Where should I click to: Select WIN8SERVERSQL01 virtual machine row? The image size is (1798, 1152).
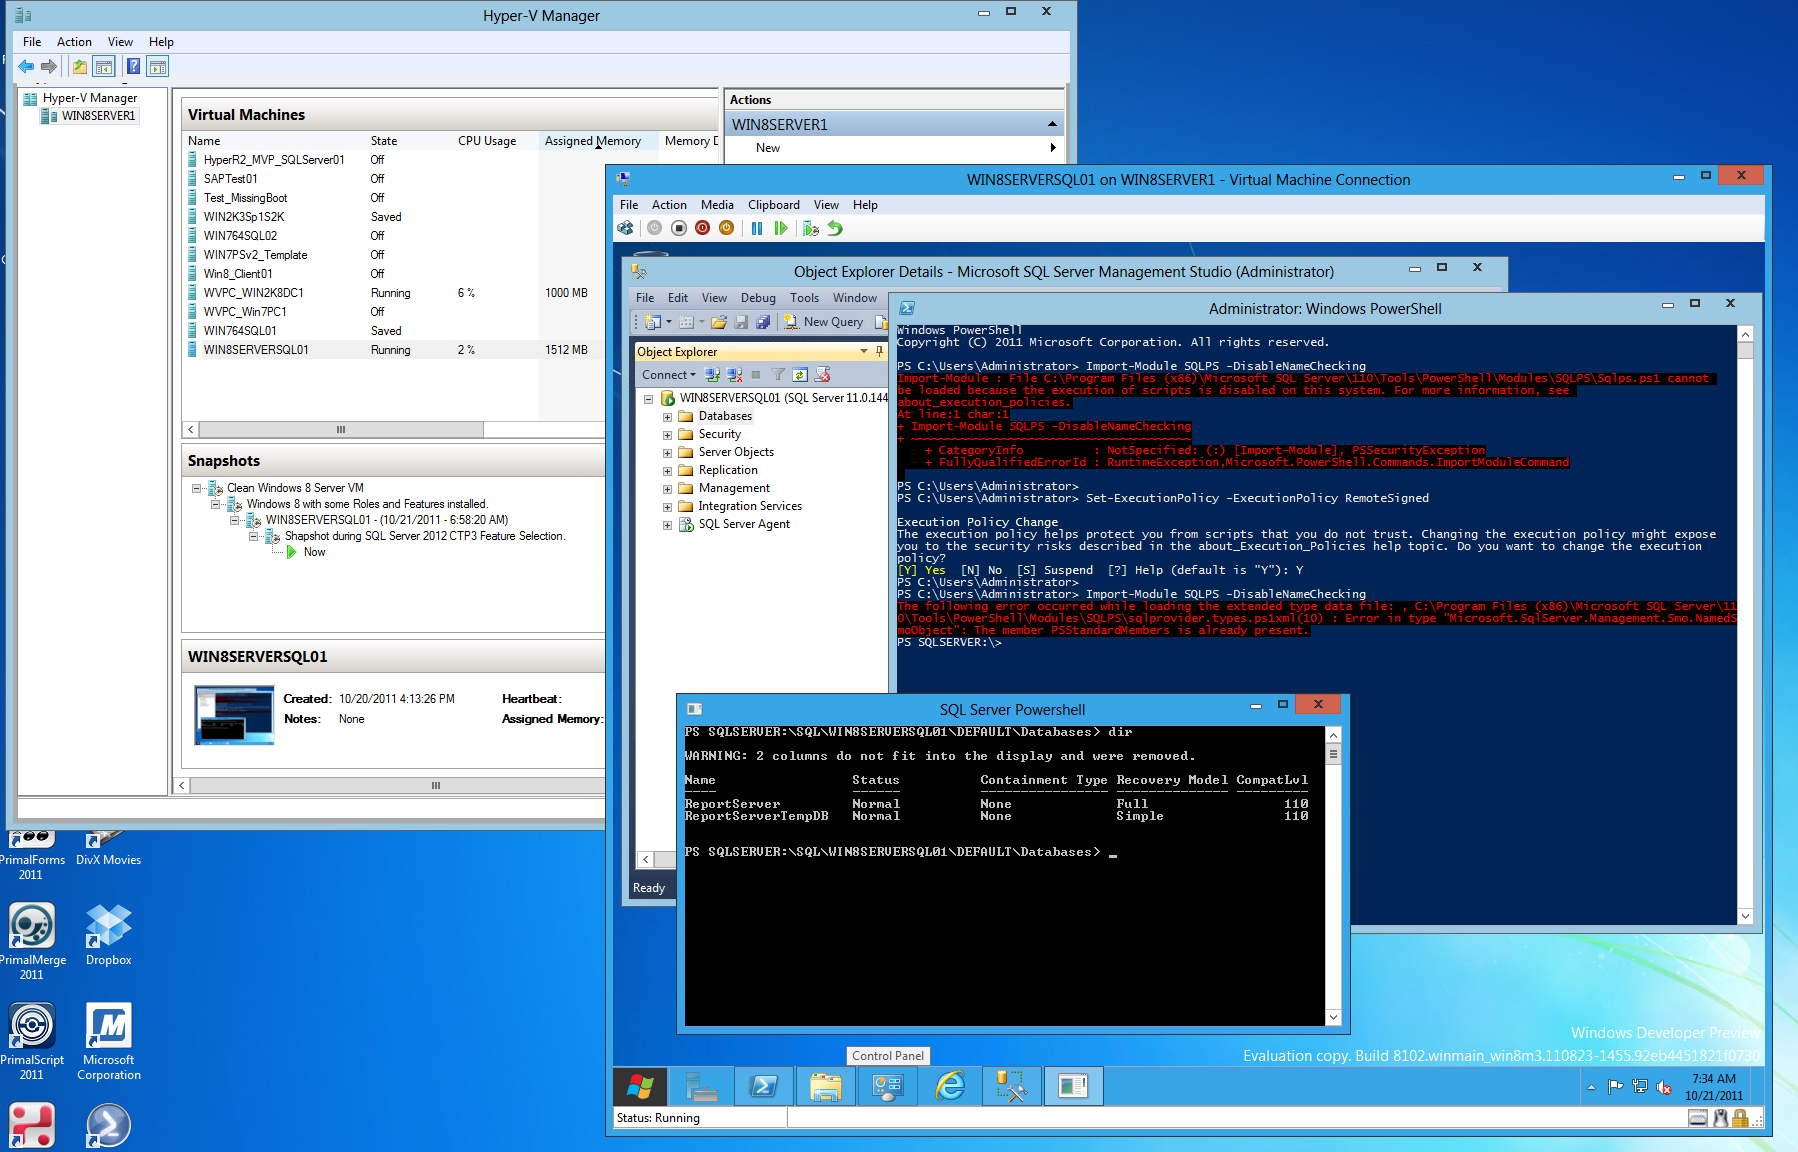pyautogui.click(x=393, y=350)
